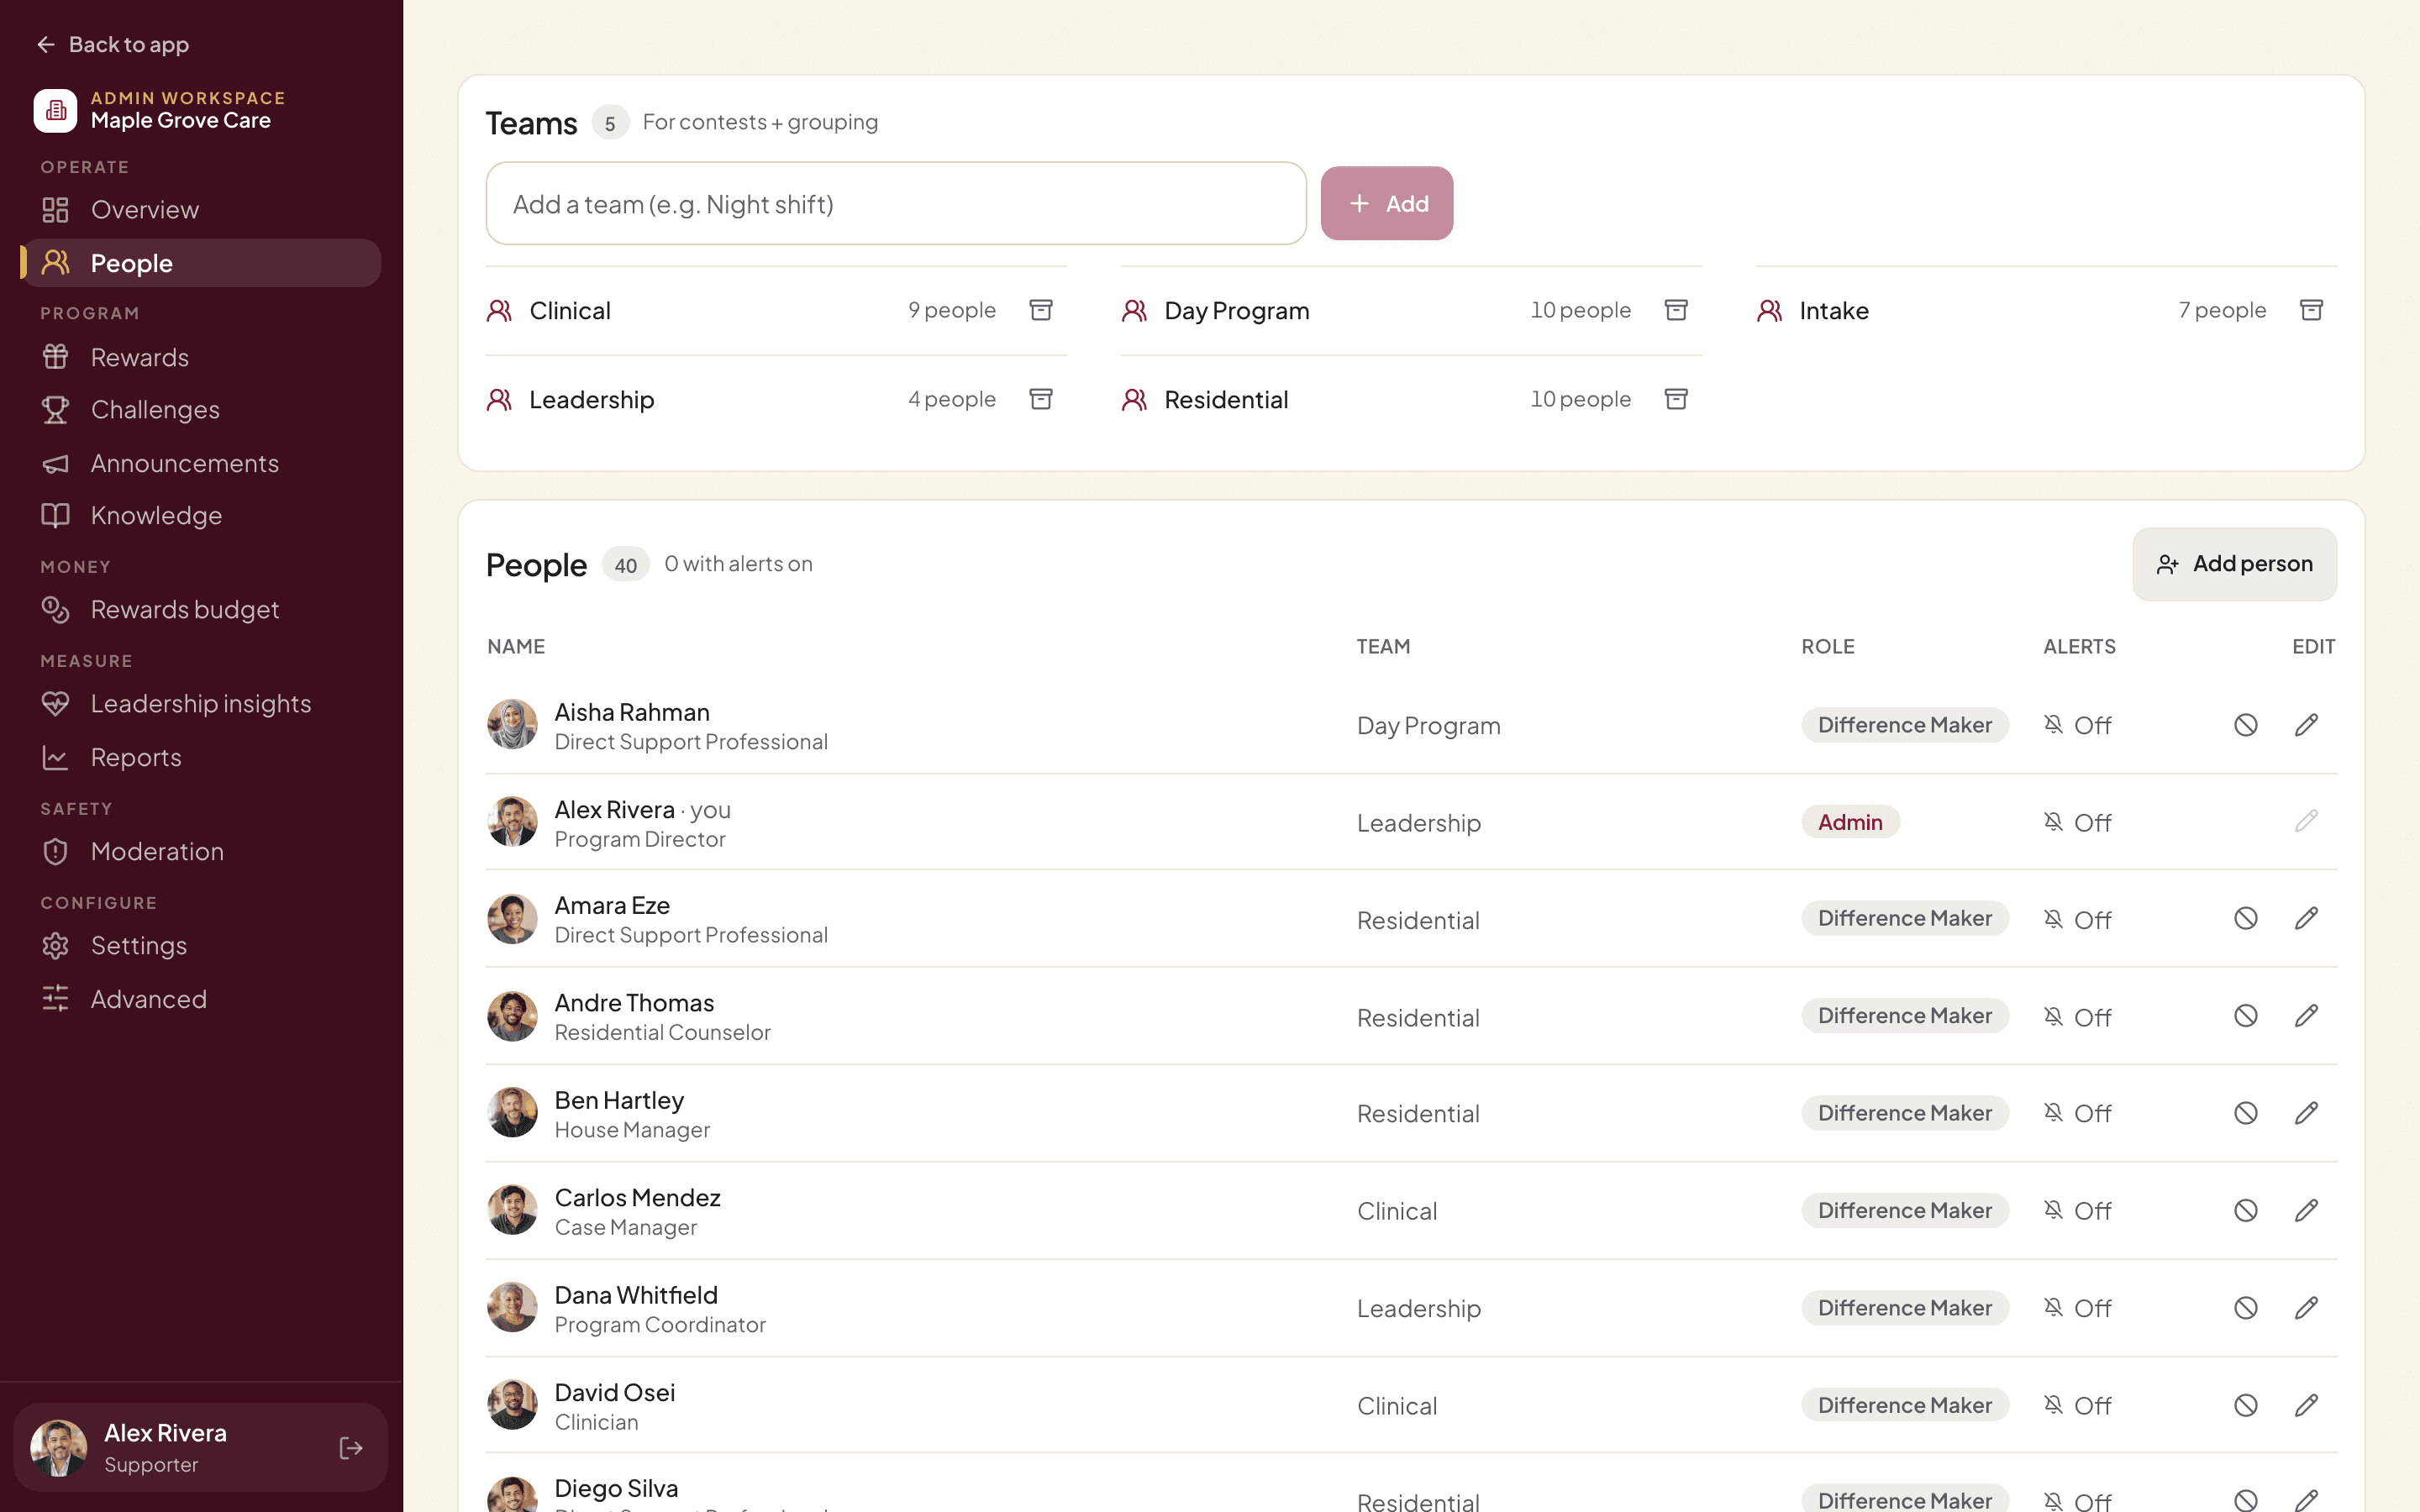Open Reports in the sidebar

(x=202, y=758)
